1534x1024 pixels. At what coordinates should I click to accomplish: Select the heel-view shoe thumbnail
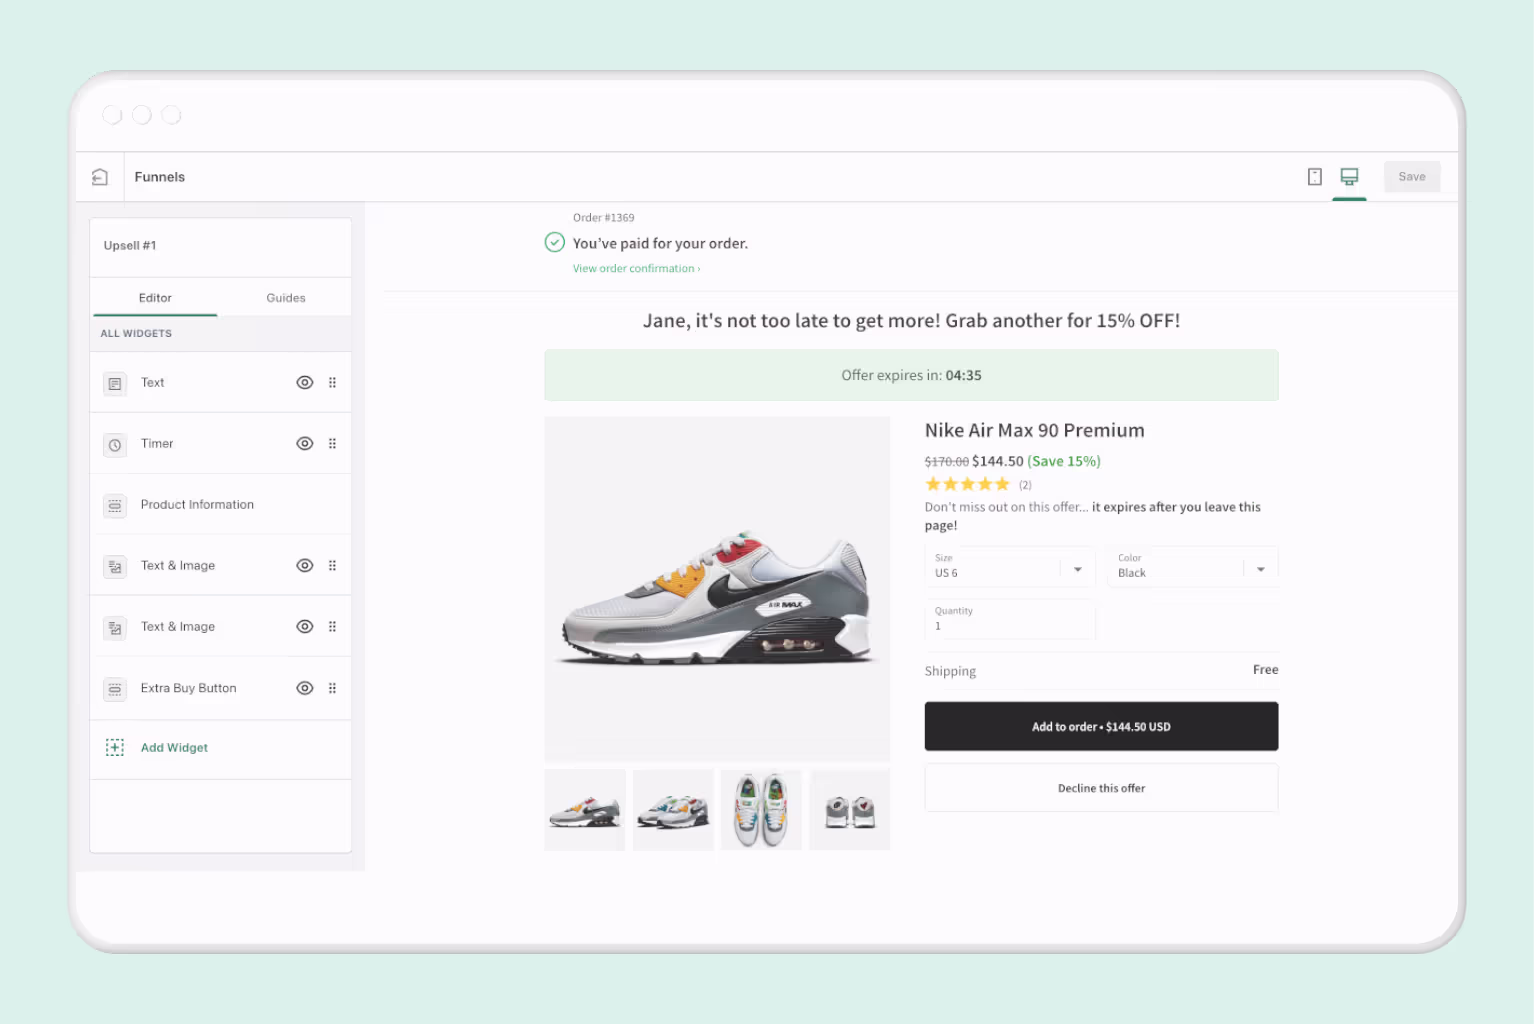pos(850,810)
